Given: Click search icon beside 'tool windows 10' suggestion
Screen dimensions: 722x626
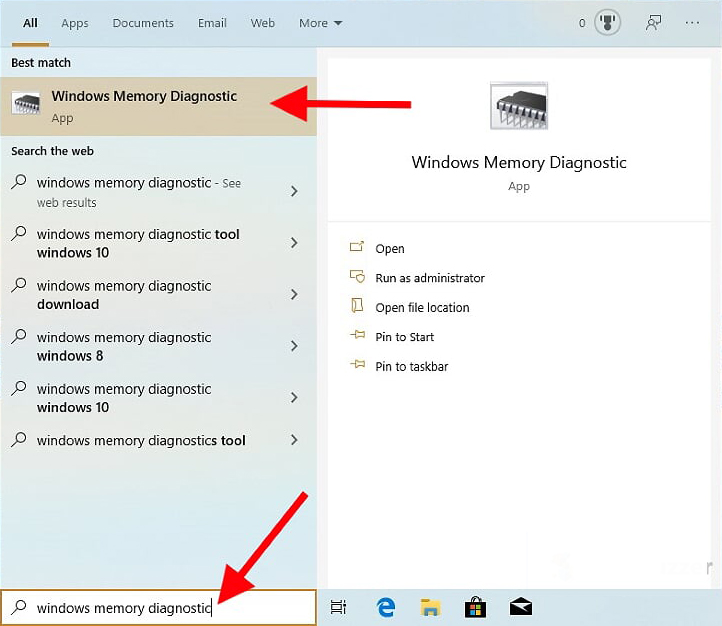Looking at the screenshot, I should tap(19, 233).
